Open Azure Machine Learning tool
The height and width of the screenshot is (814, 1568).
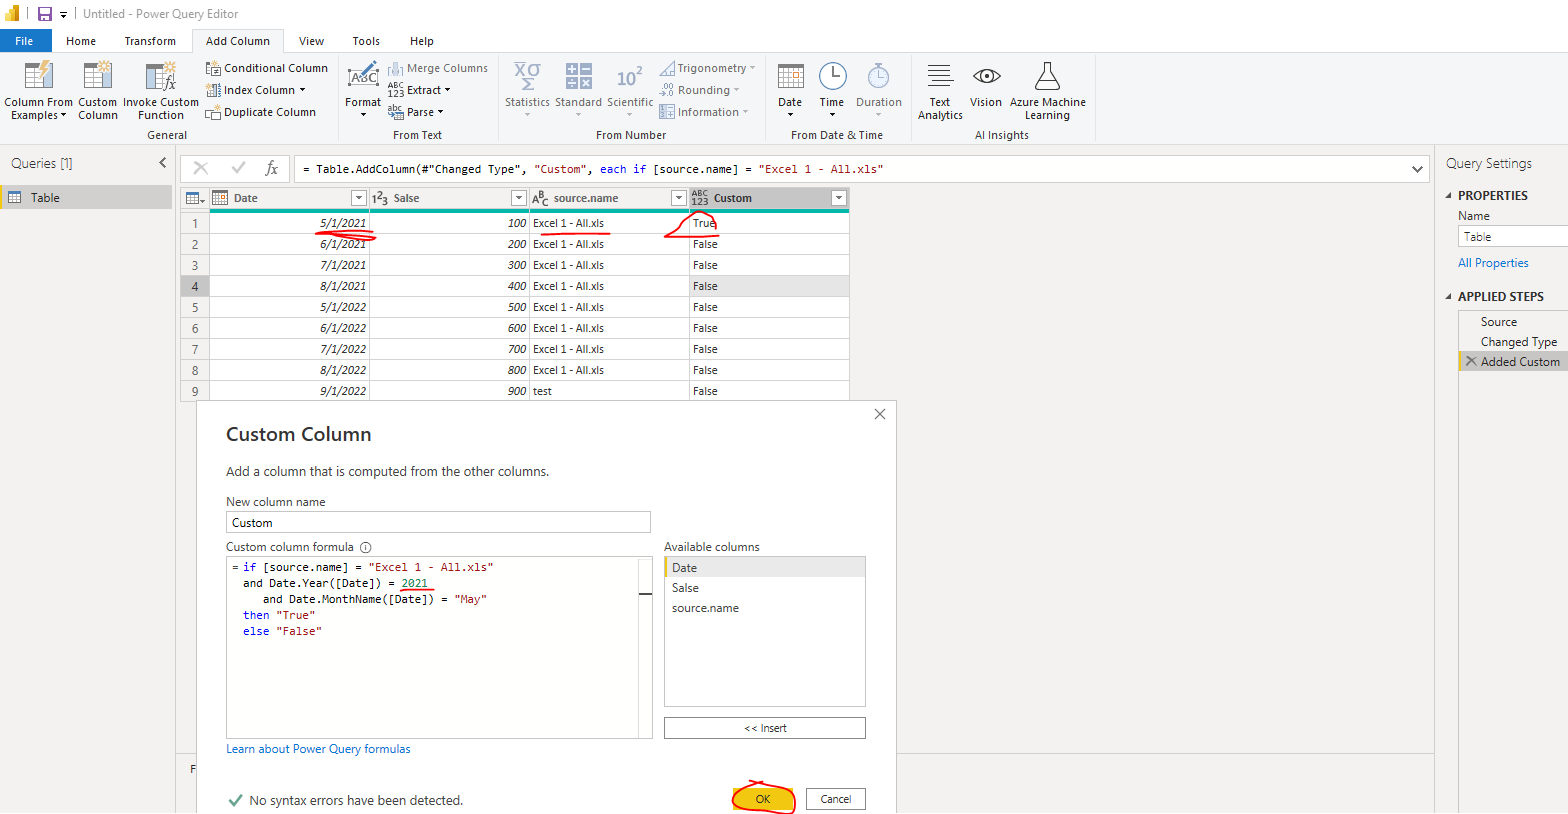1047,90
